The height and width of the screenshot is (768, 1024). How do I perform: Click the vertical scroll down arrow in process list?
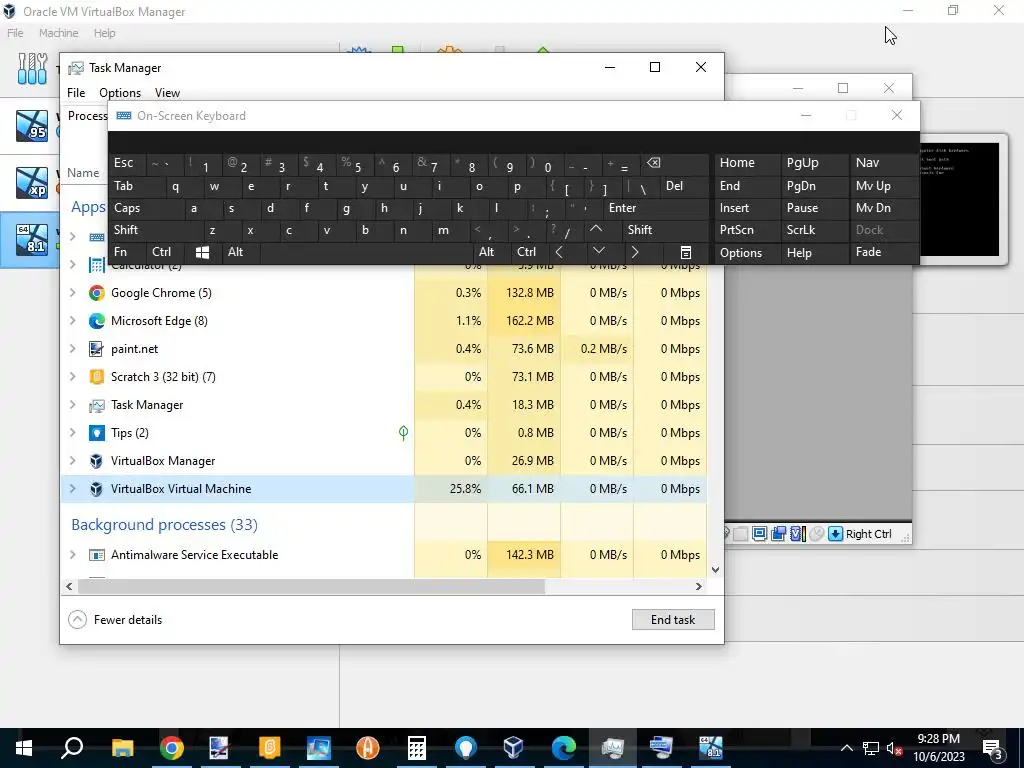tap(715, 569)
